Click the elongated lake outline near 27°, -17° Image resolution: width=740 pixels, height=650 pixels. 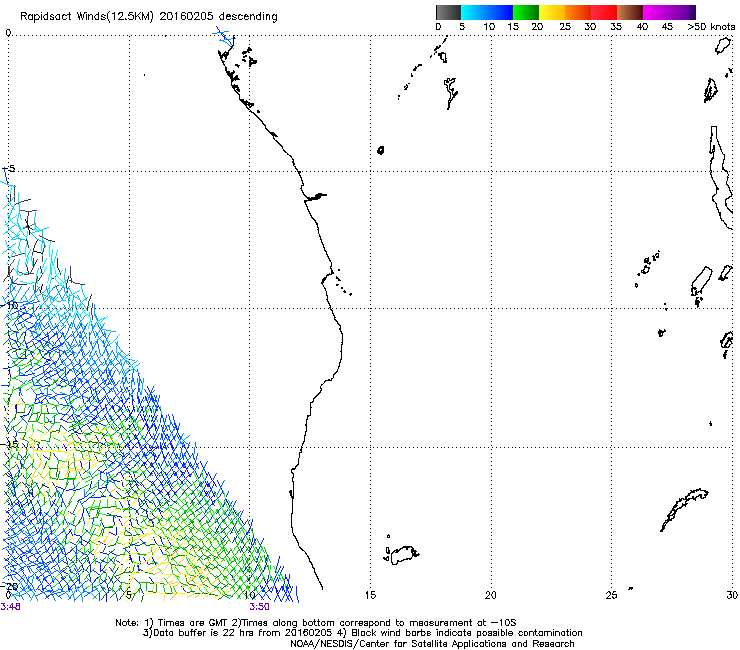tap(684, 510)
